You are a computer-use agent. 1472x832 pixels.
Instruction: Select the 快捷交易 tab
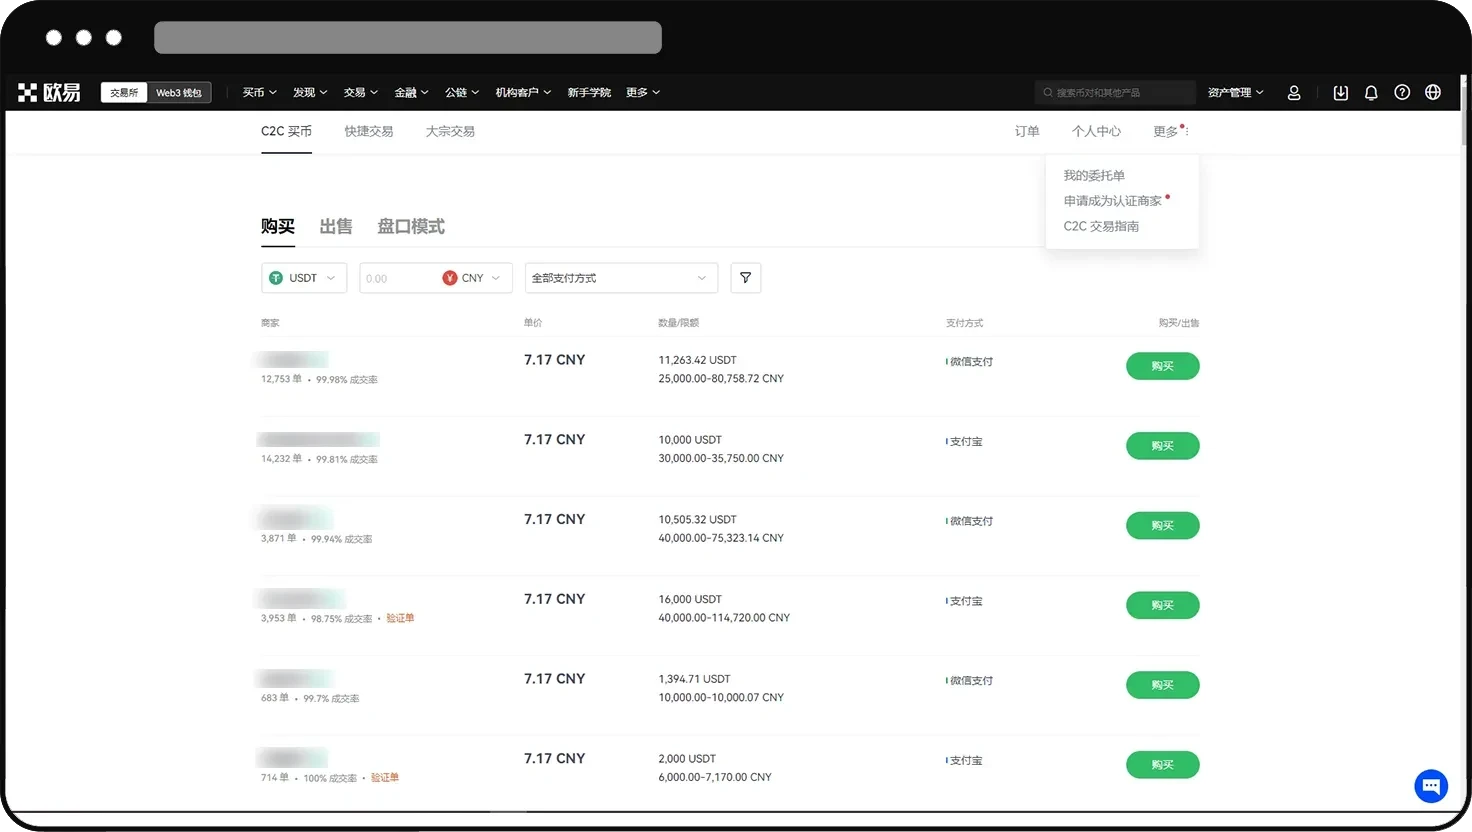point(369,131)
